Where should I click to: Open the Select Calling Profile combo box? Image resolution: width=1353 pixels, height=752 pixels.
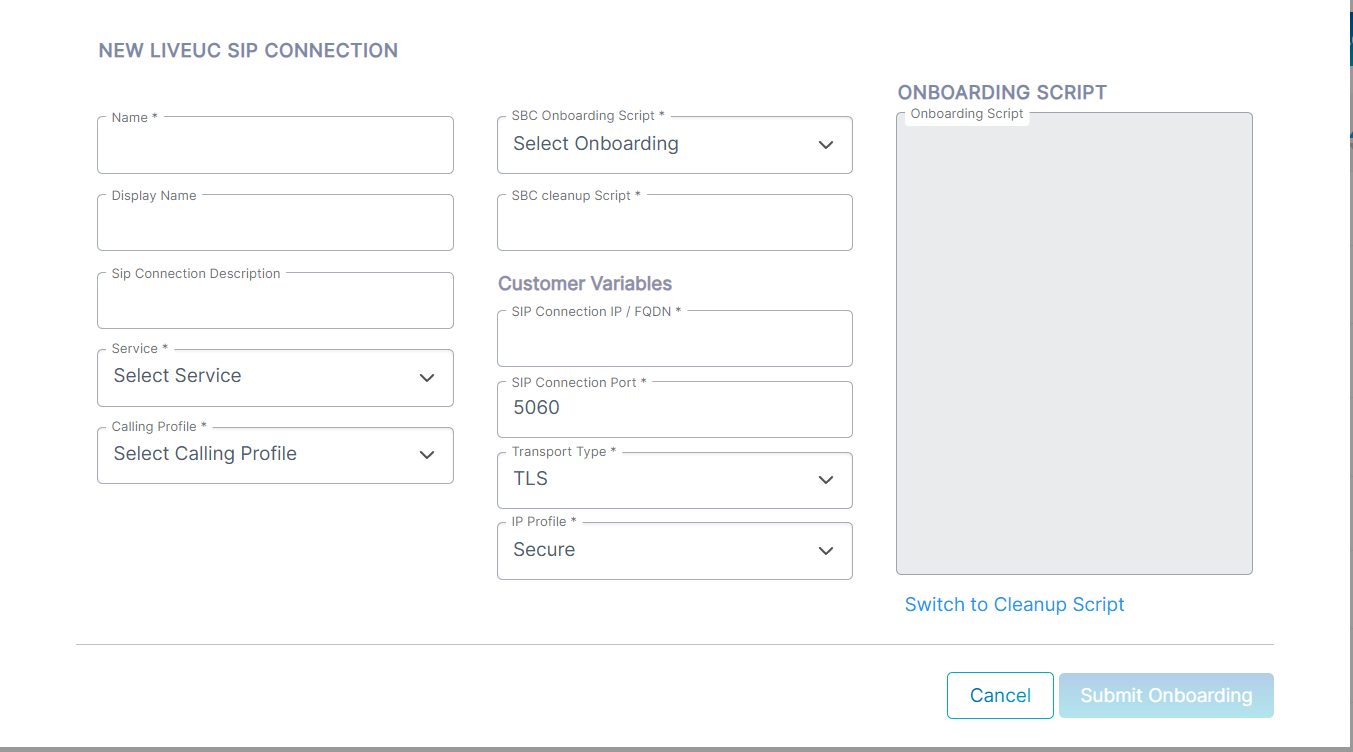point(275,455)
